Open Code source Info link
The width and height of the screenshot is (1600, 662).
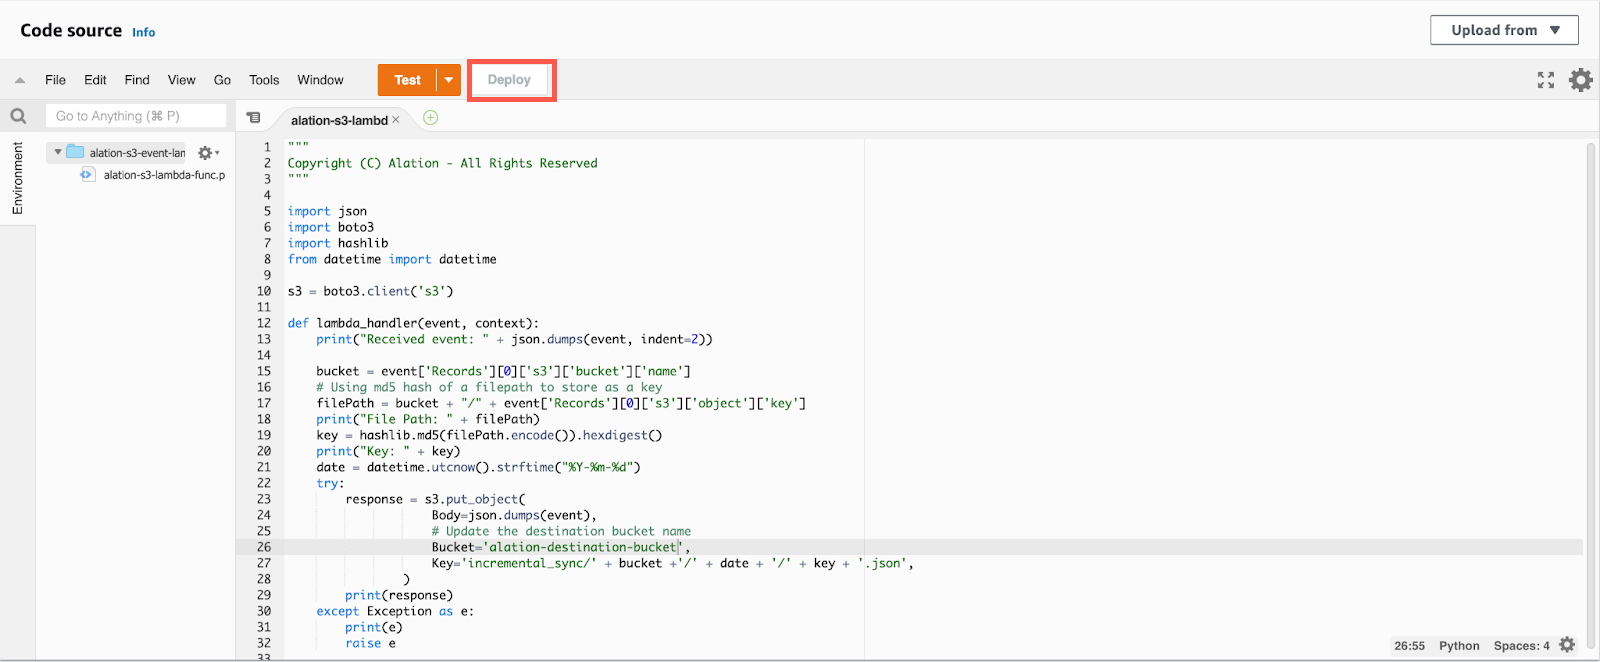coord(144,32)
